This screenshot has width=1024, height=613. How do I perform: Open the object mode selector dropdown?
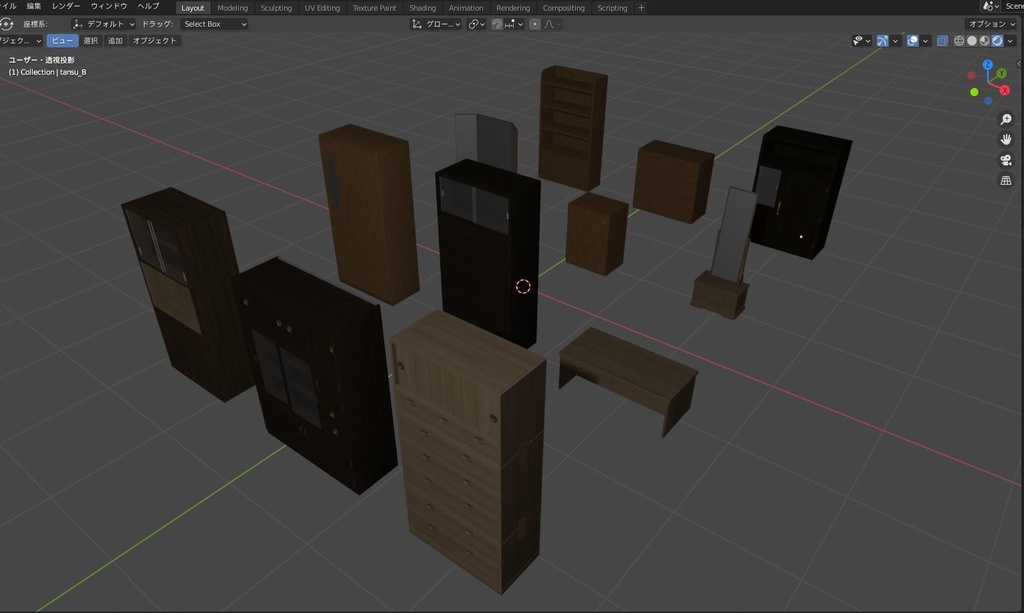click(21, 40)
